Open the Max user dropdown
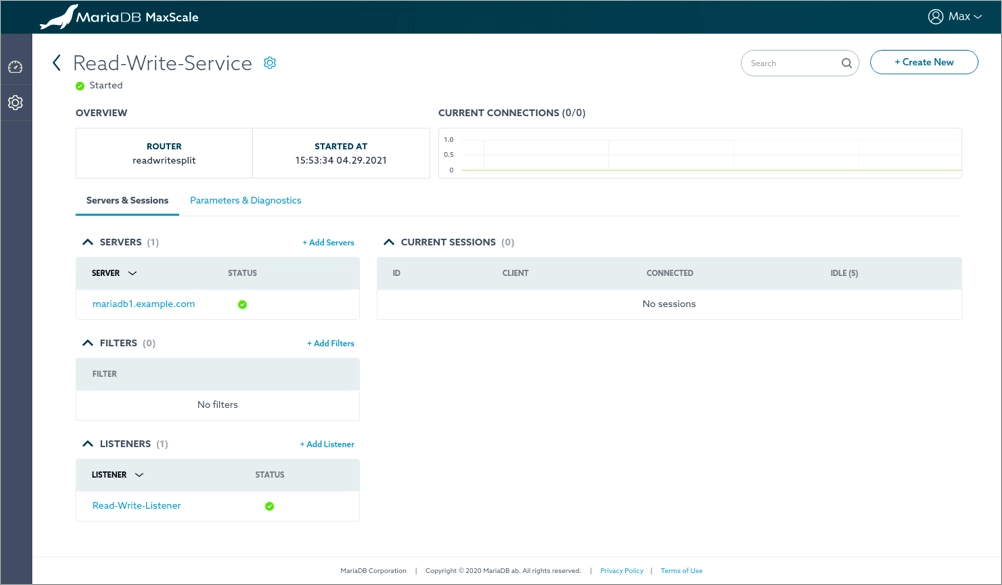Viewport: 1002px width, 585px height. point(955,17)
